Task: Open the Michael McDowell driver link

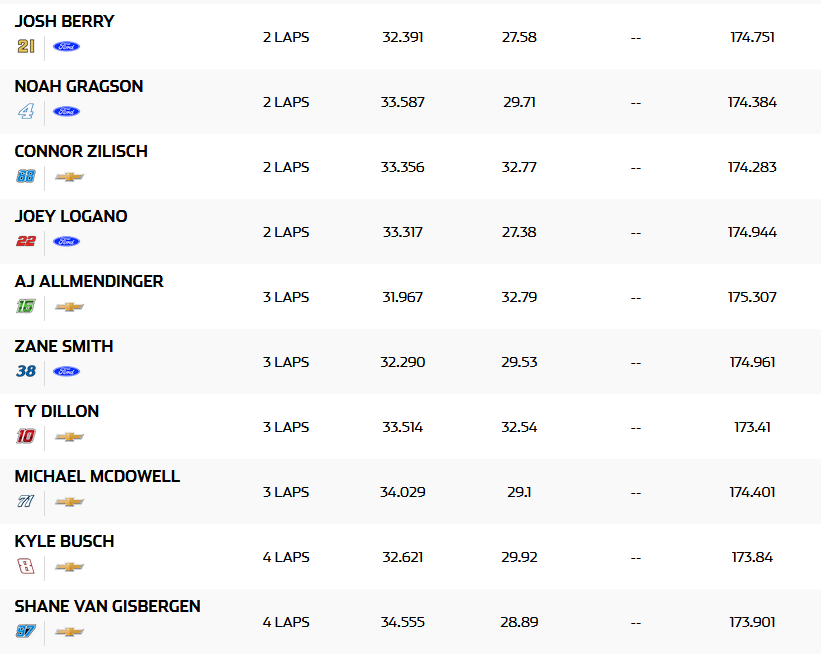Action: [97, 476]
